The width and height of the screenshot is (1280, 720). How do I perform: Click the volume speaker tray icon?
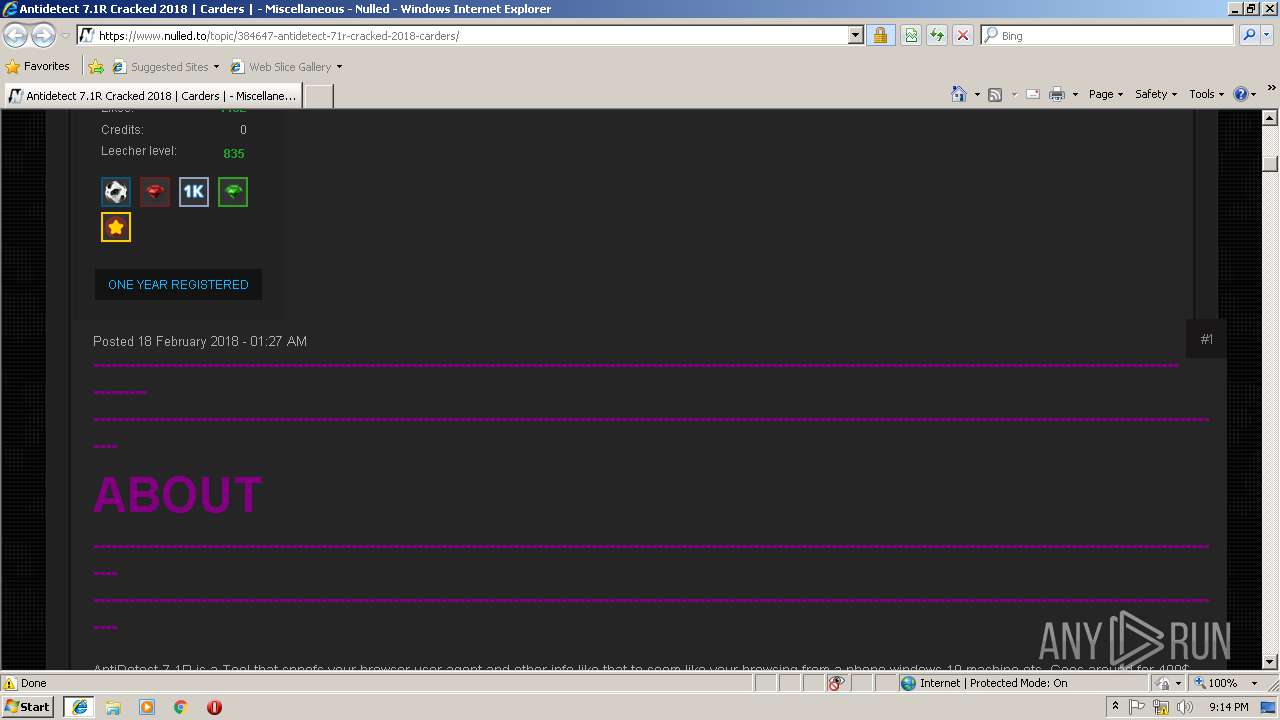(x=1185, y=706)
